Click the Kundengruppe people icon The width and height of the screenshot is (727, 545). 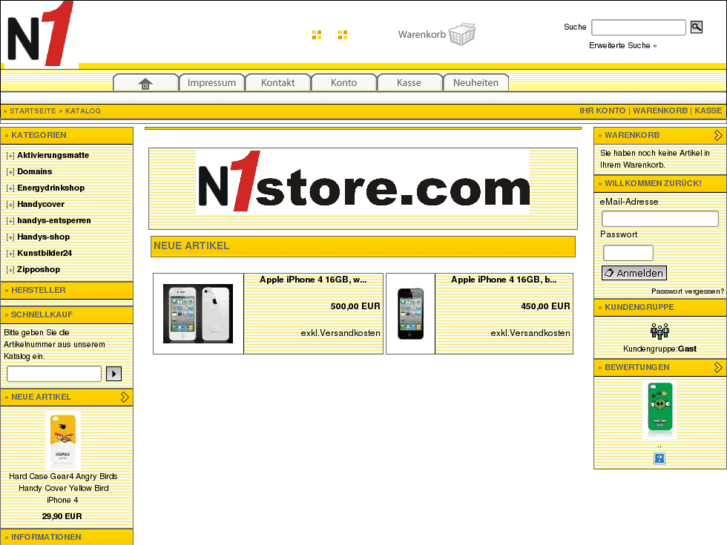pos(659,331)
